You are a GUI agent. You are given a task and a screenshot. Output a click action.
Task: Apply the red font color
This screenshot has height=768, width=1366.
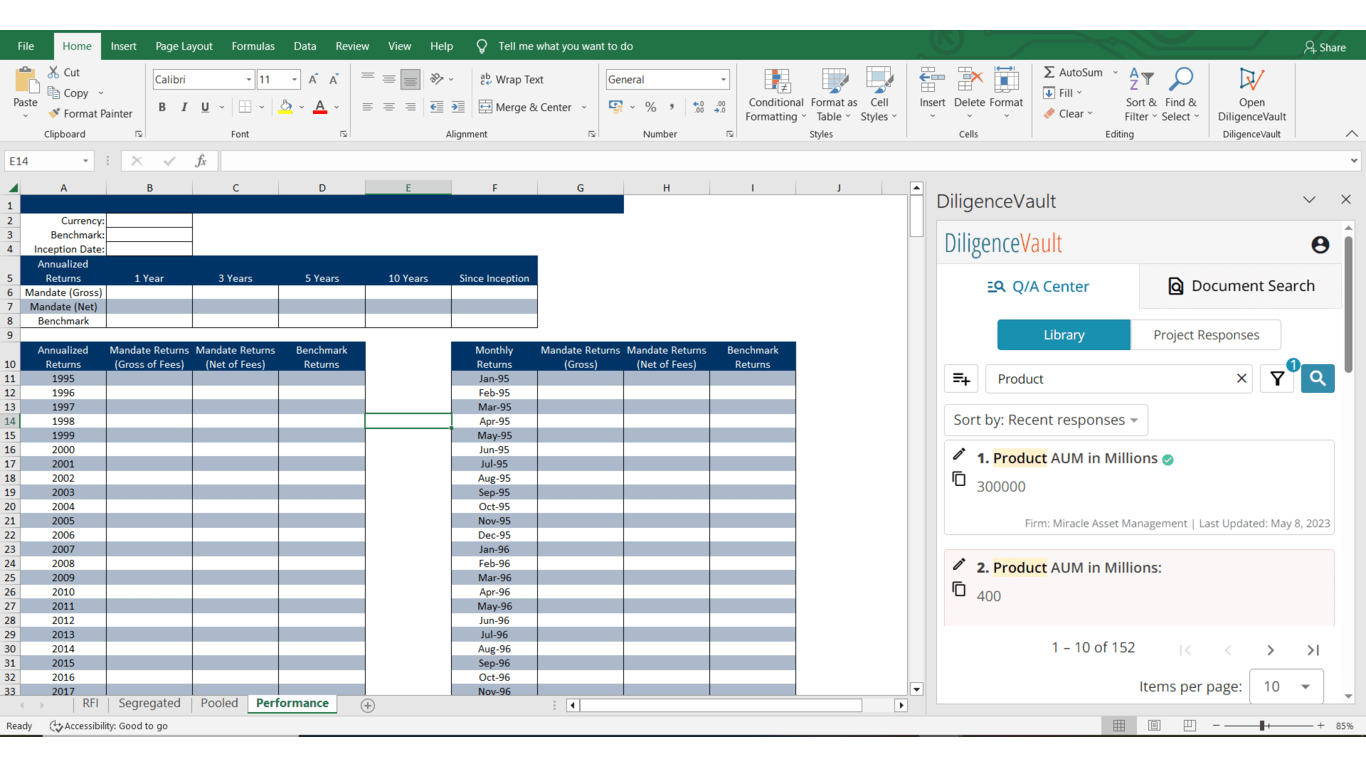pos(320,107)
